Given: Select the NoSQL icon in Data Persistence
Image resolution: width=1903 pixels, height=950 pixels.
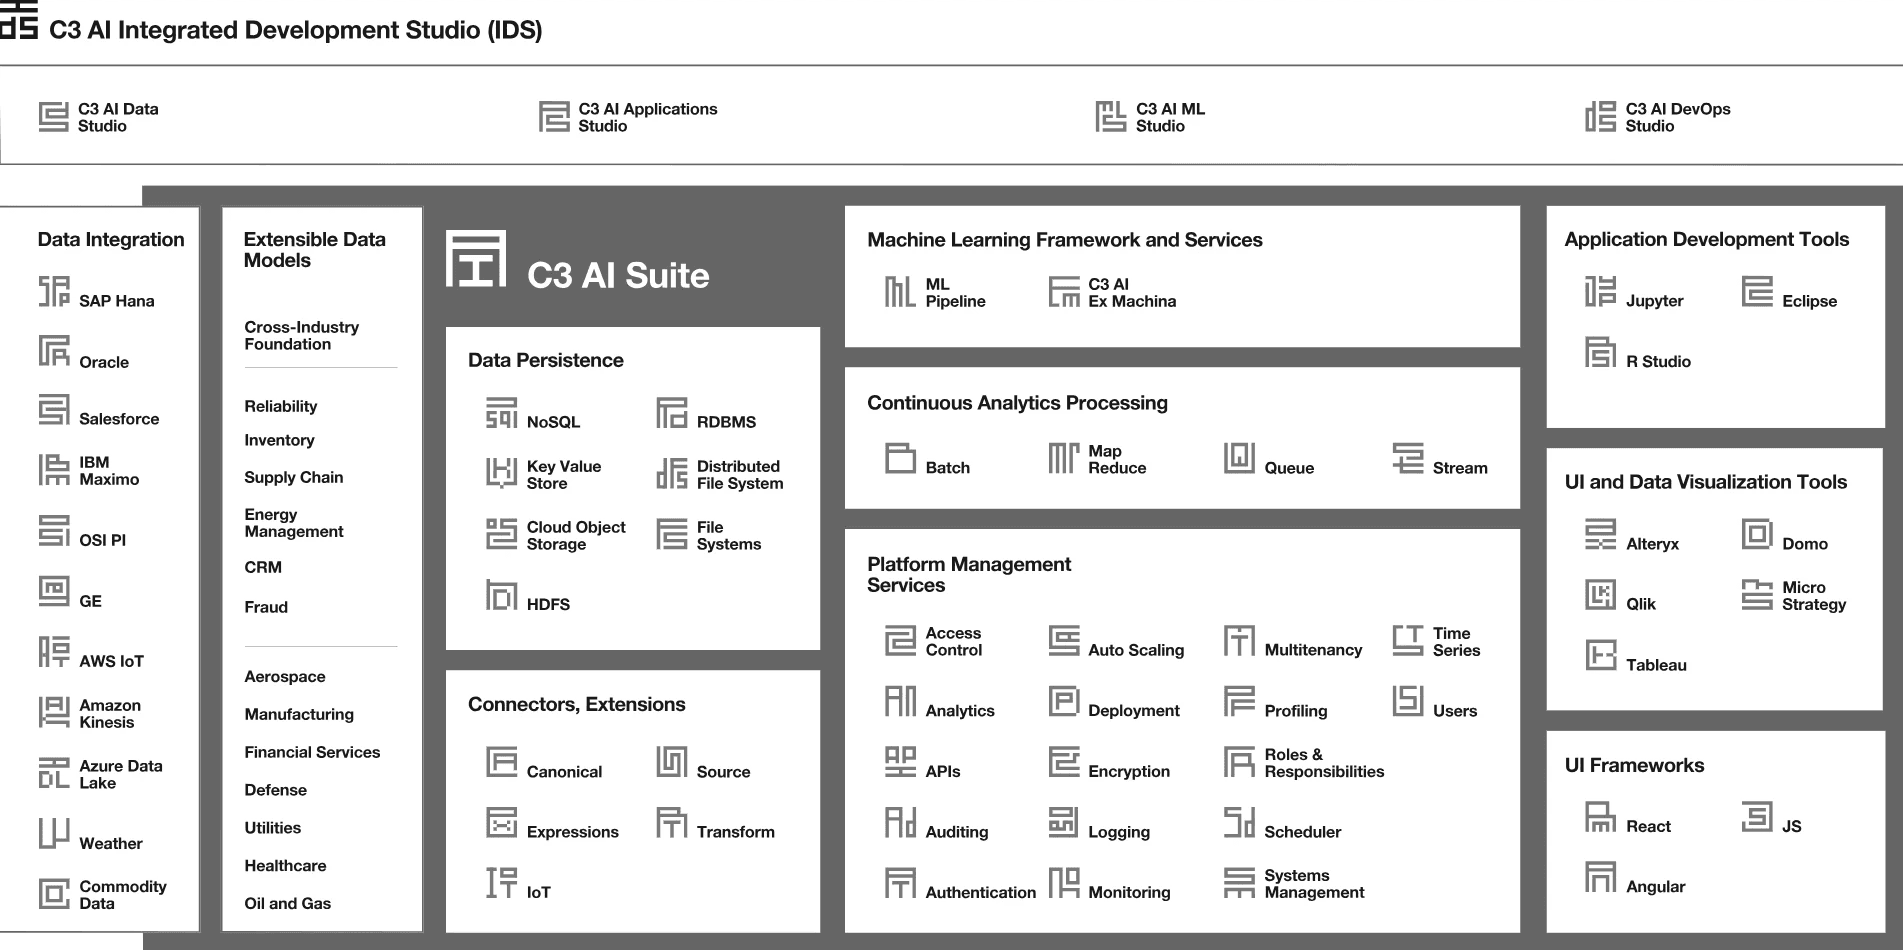Looking at the screenshot, I should 502,413.
